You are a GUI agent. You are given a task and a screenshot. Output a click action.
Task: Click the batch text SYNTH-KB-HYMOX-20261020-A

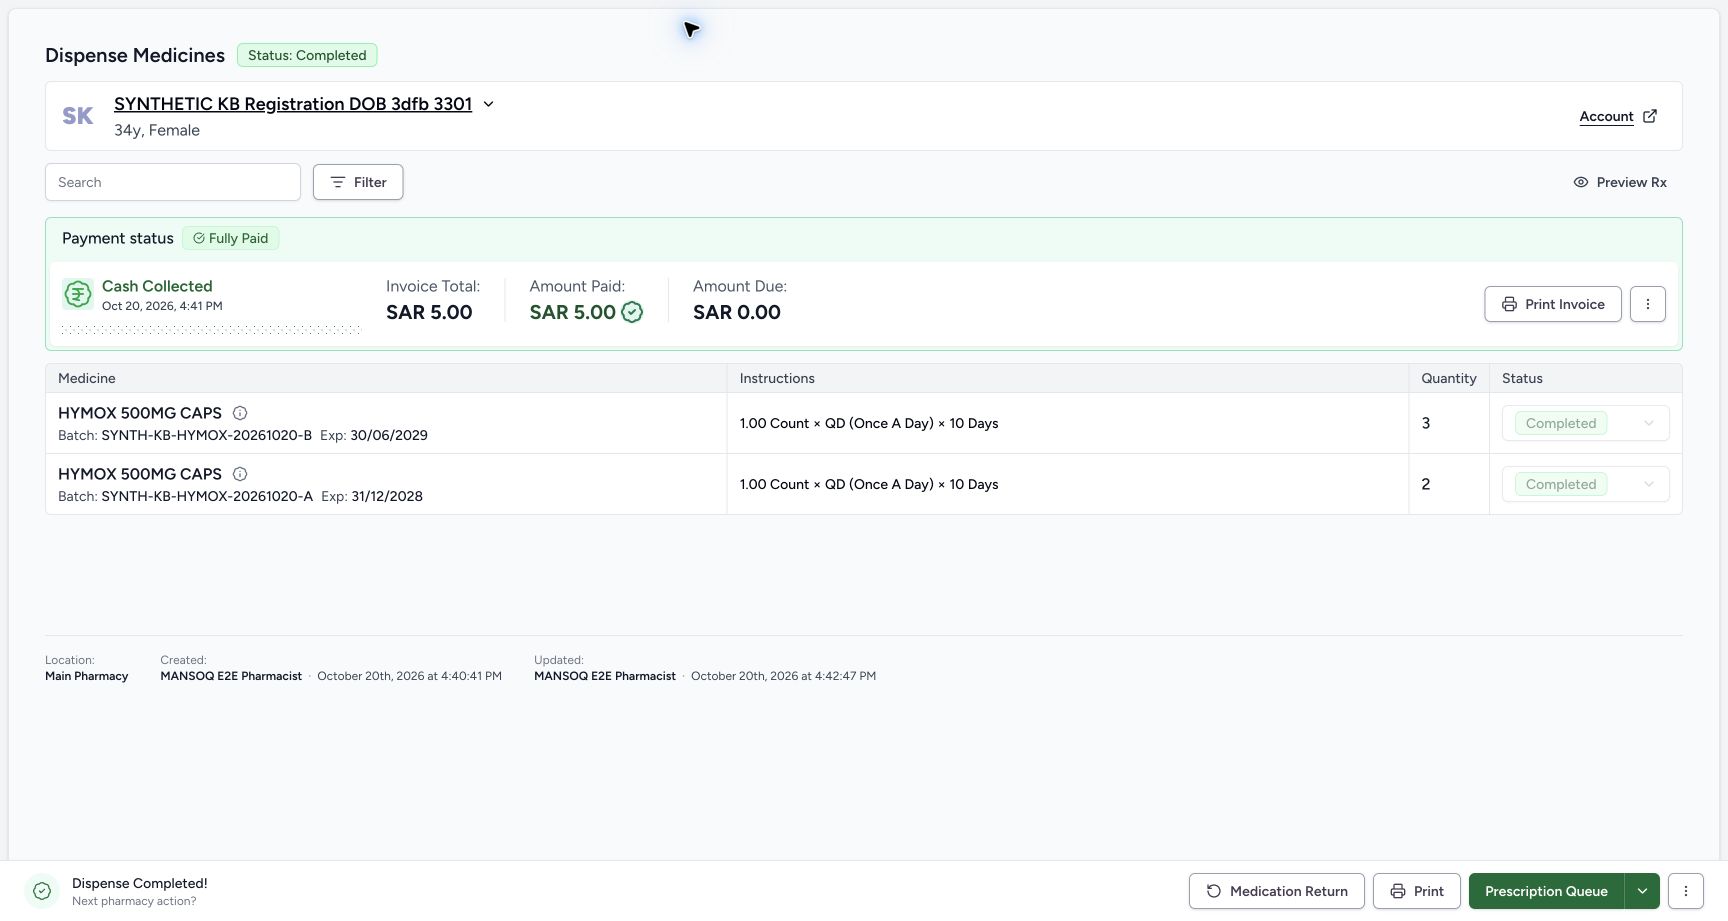point(207,496)
